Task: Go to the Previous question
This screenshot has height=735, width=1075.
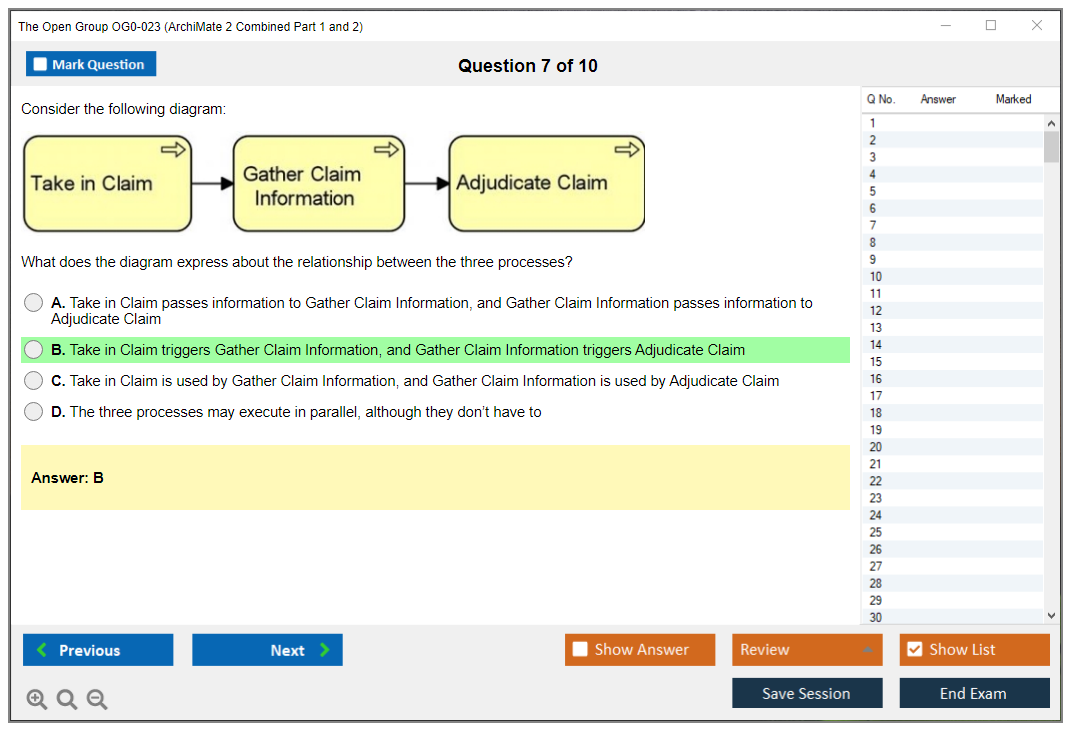Action: pyautogui.click(x=98, y=650)
